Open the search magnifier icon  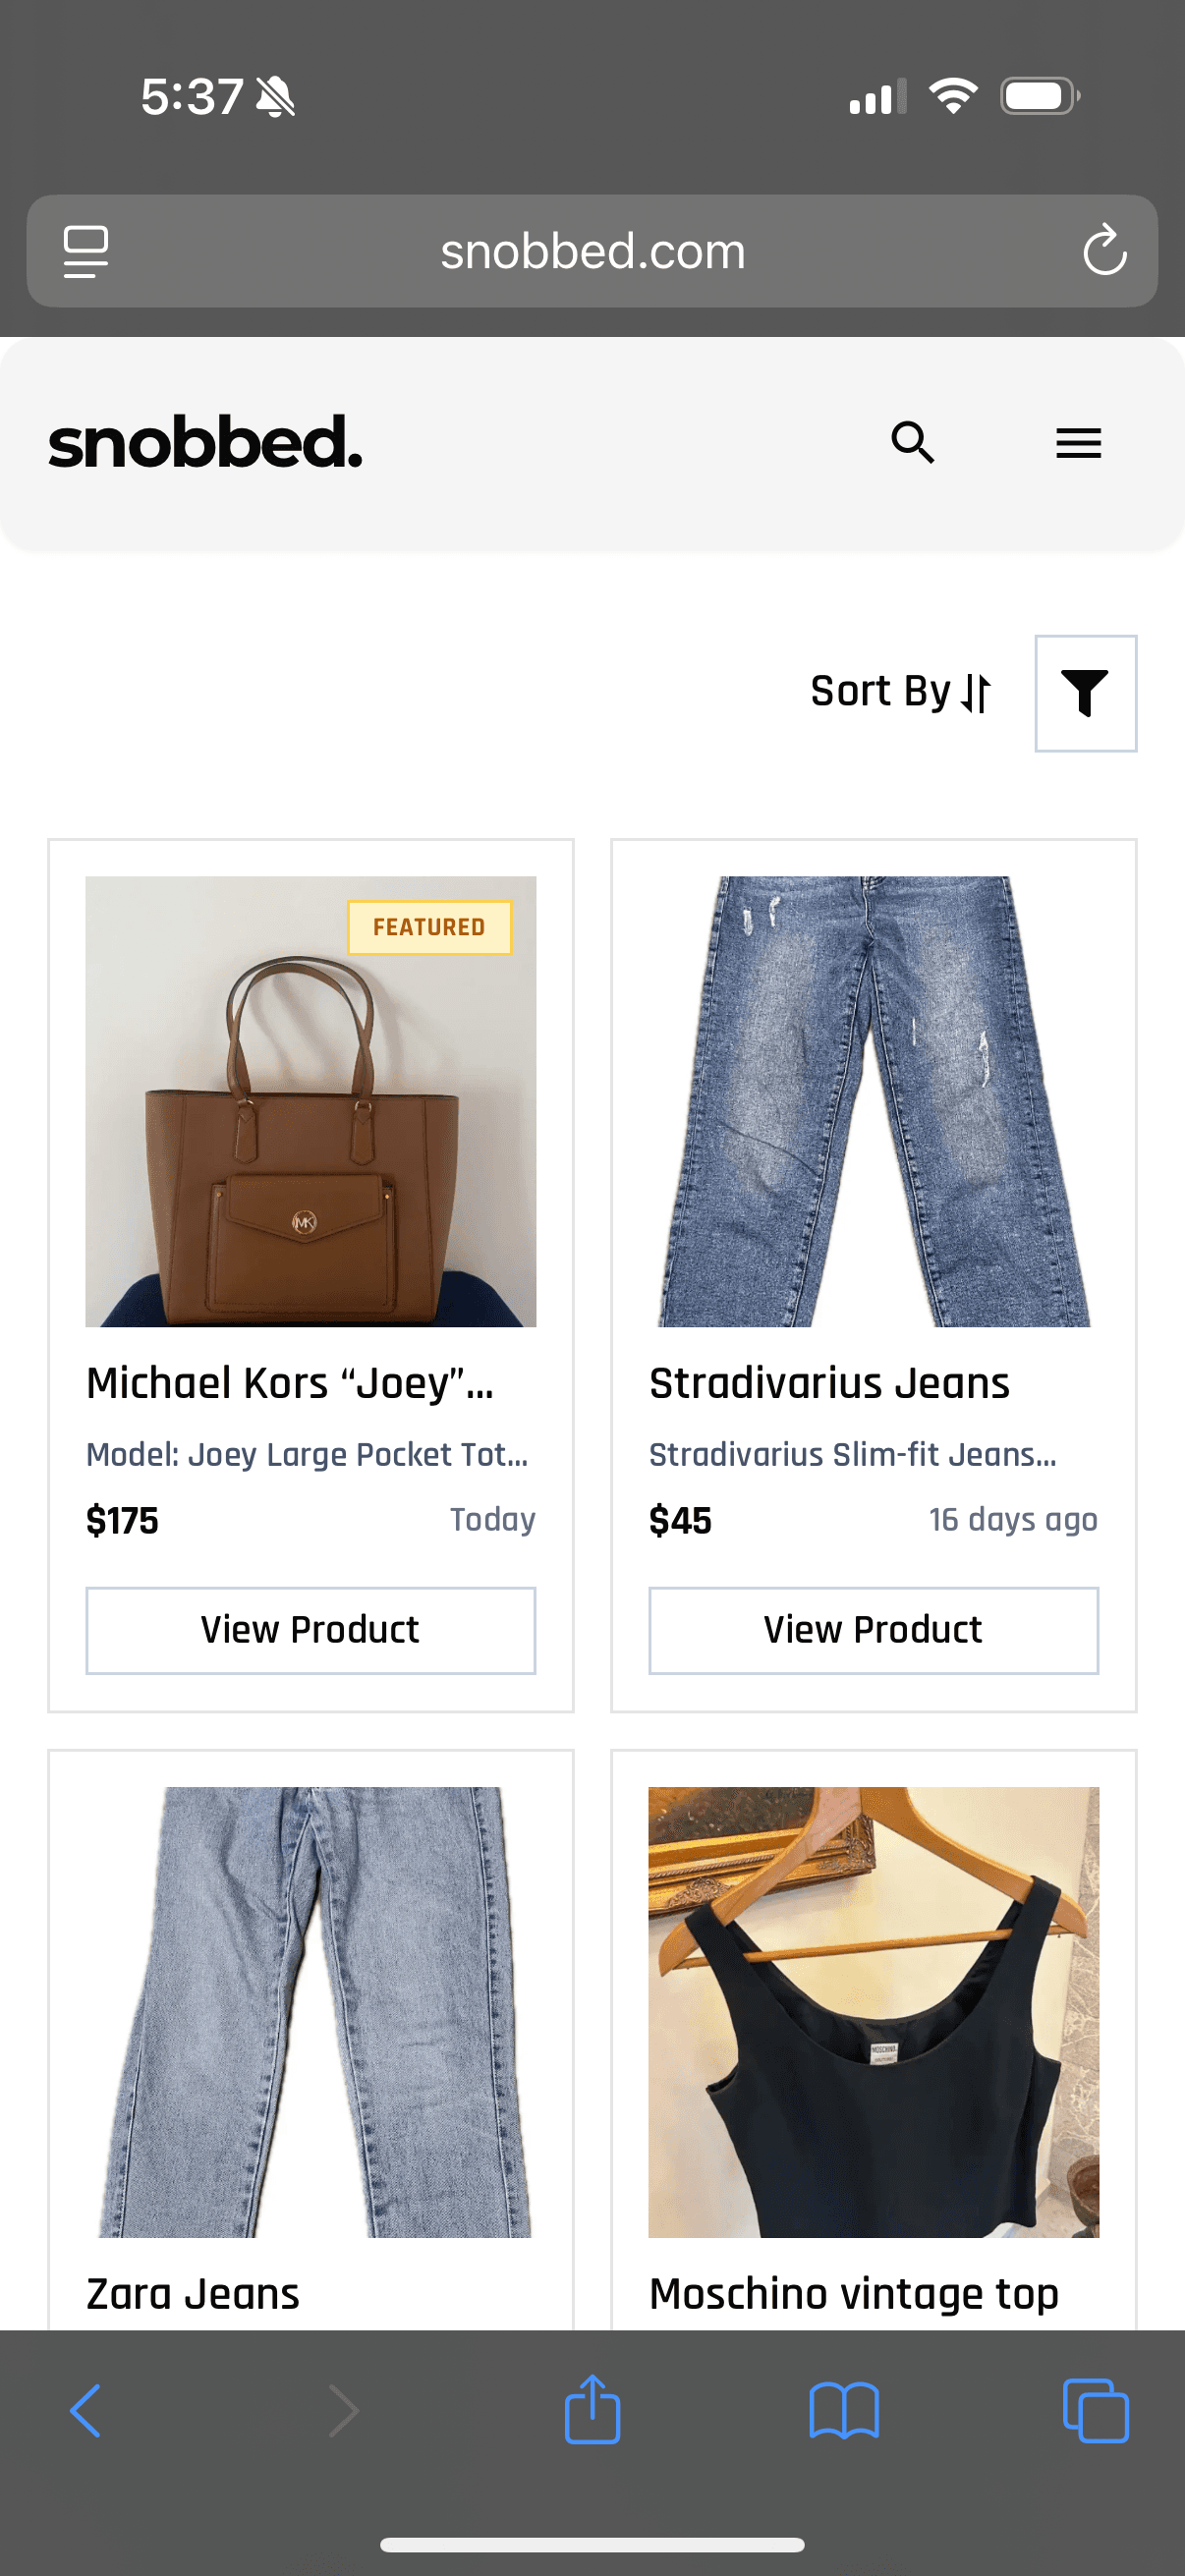(x=912, y=442)
